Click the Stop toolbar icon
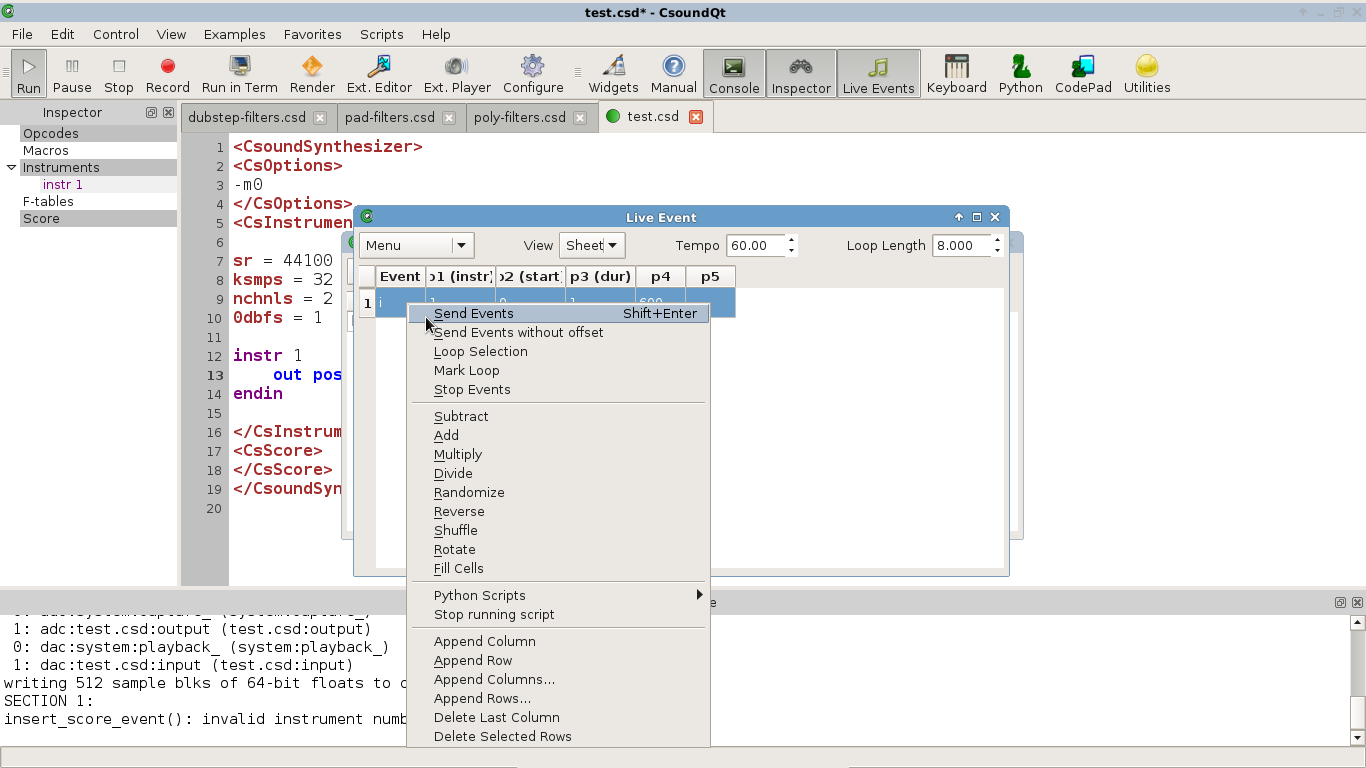 pyautogui.click(x=119, y=73)
